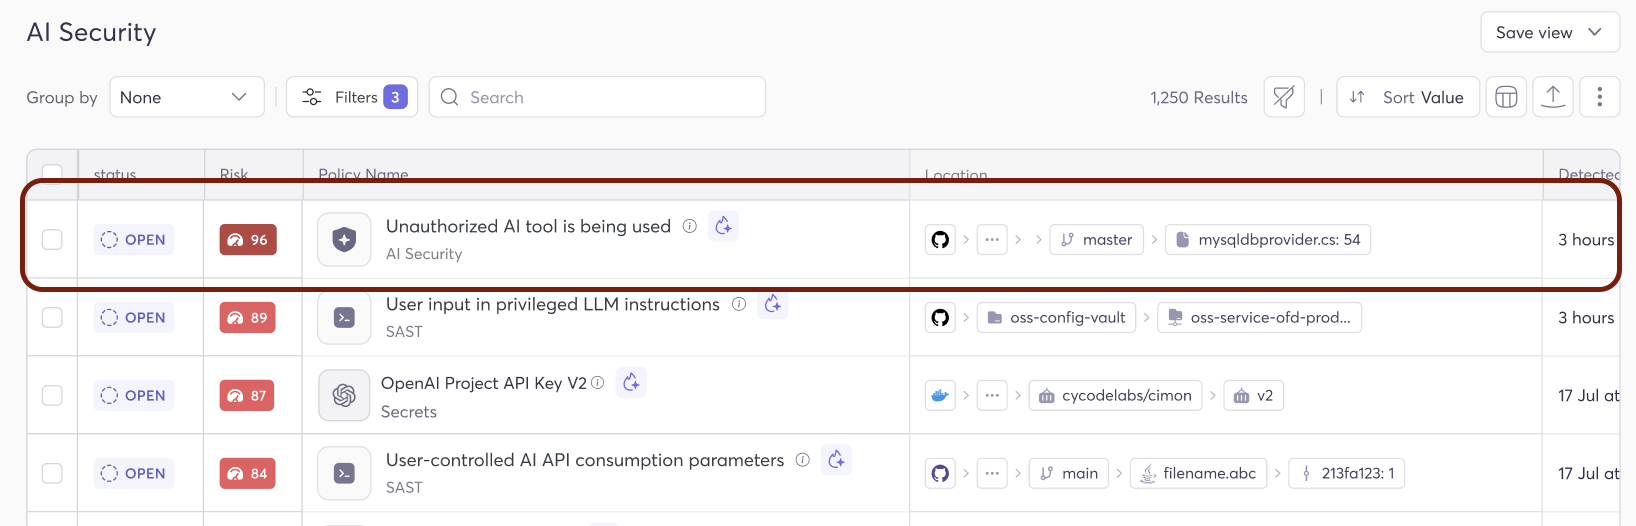
Task: Click the AI Security page title
Action: click(91, 33)
